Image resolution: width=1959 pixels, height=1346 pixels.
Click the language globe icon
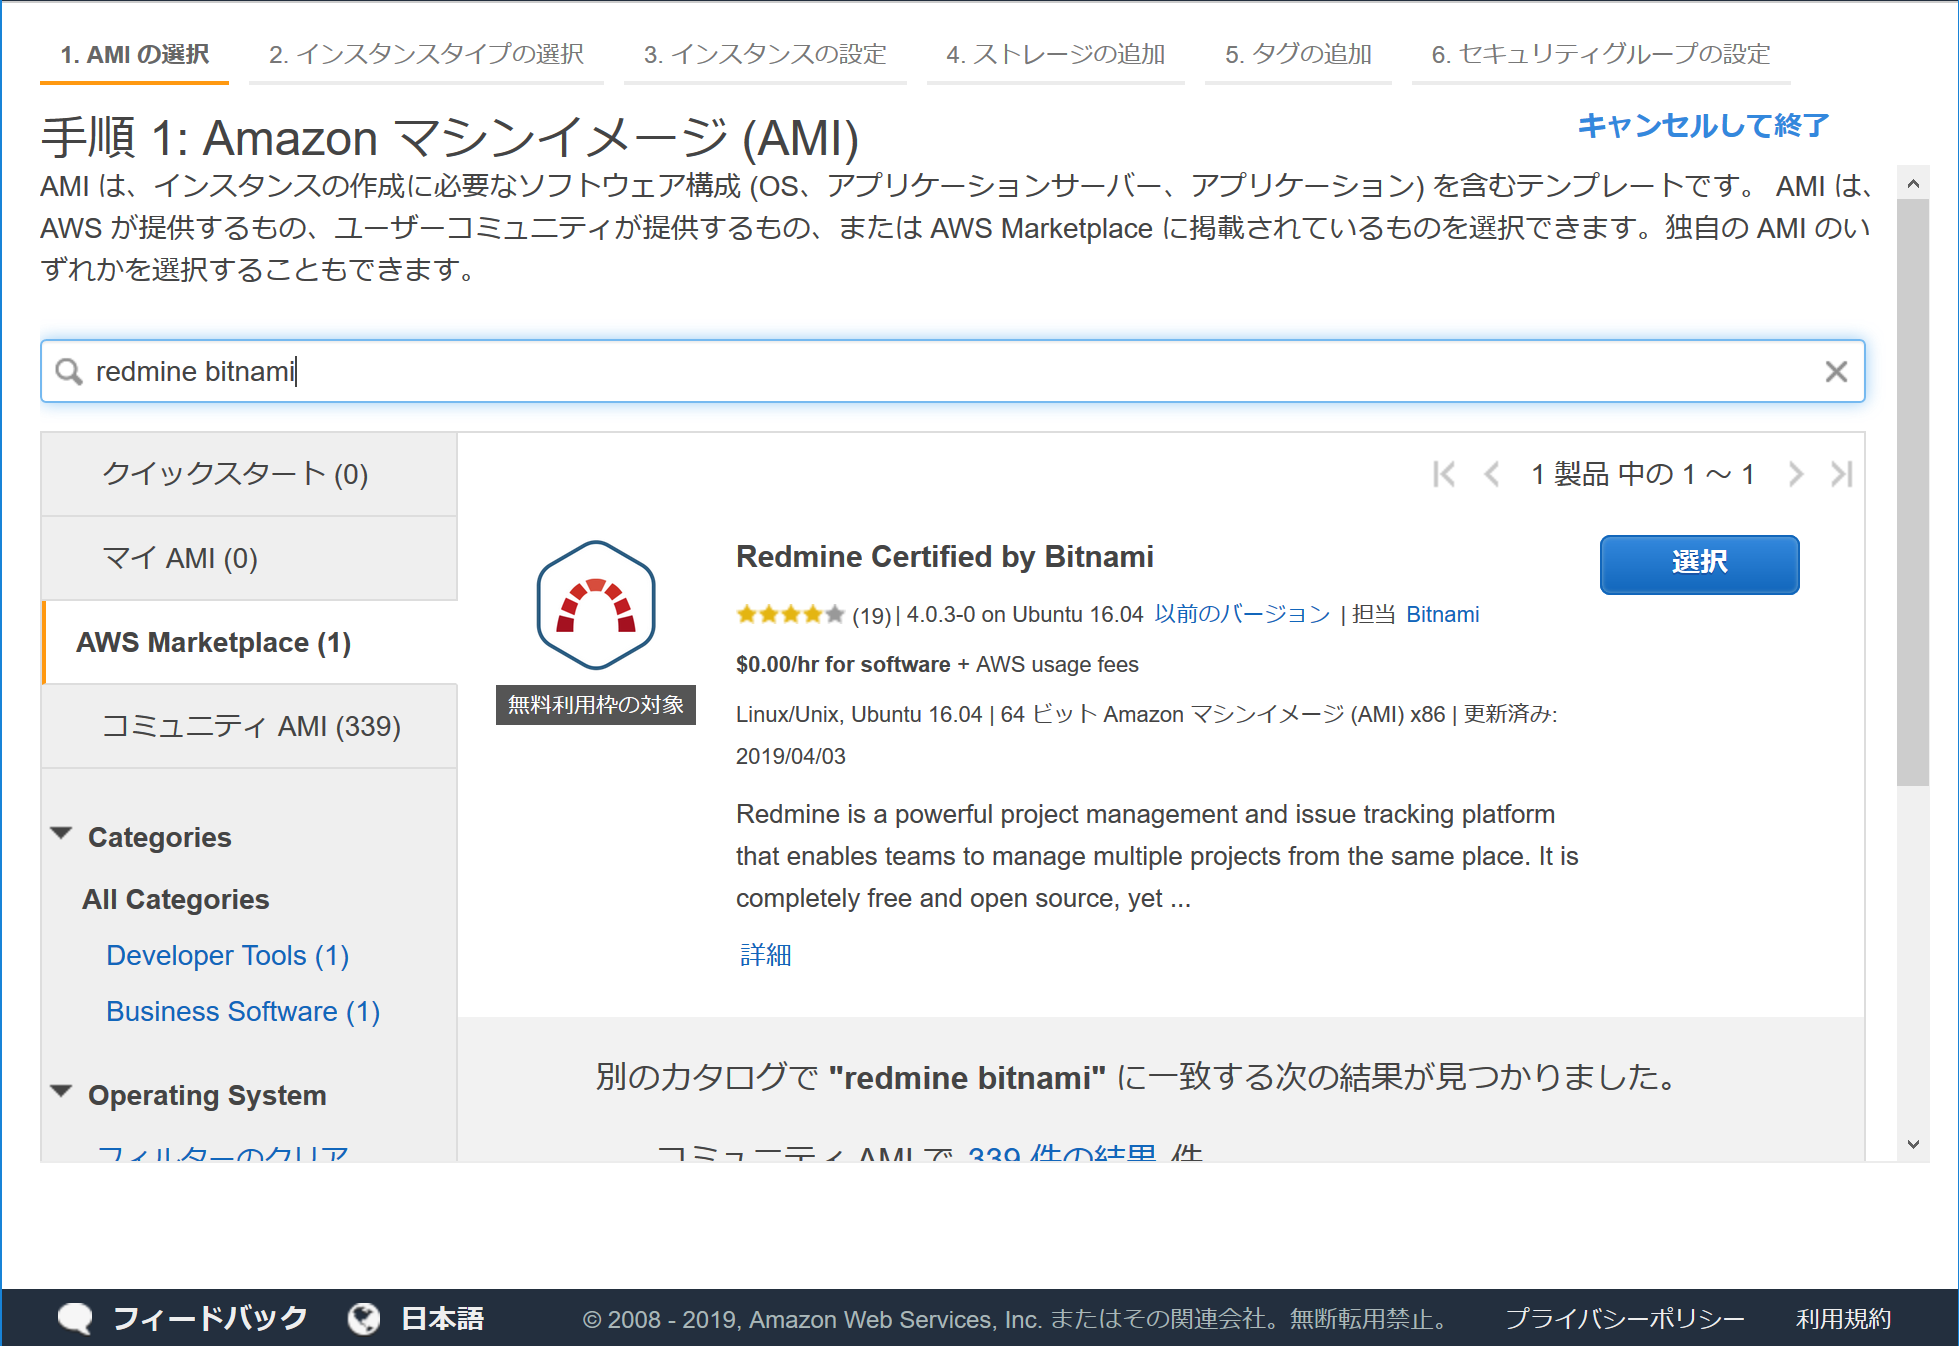click(364, 1319)
